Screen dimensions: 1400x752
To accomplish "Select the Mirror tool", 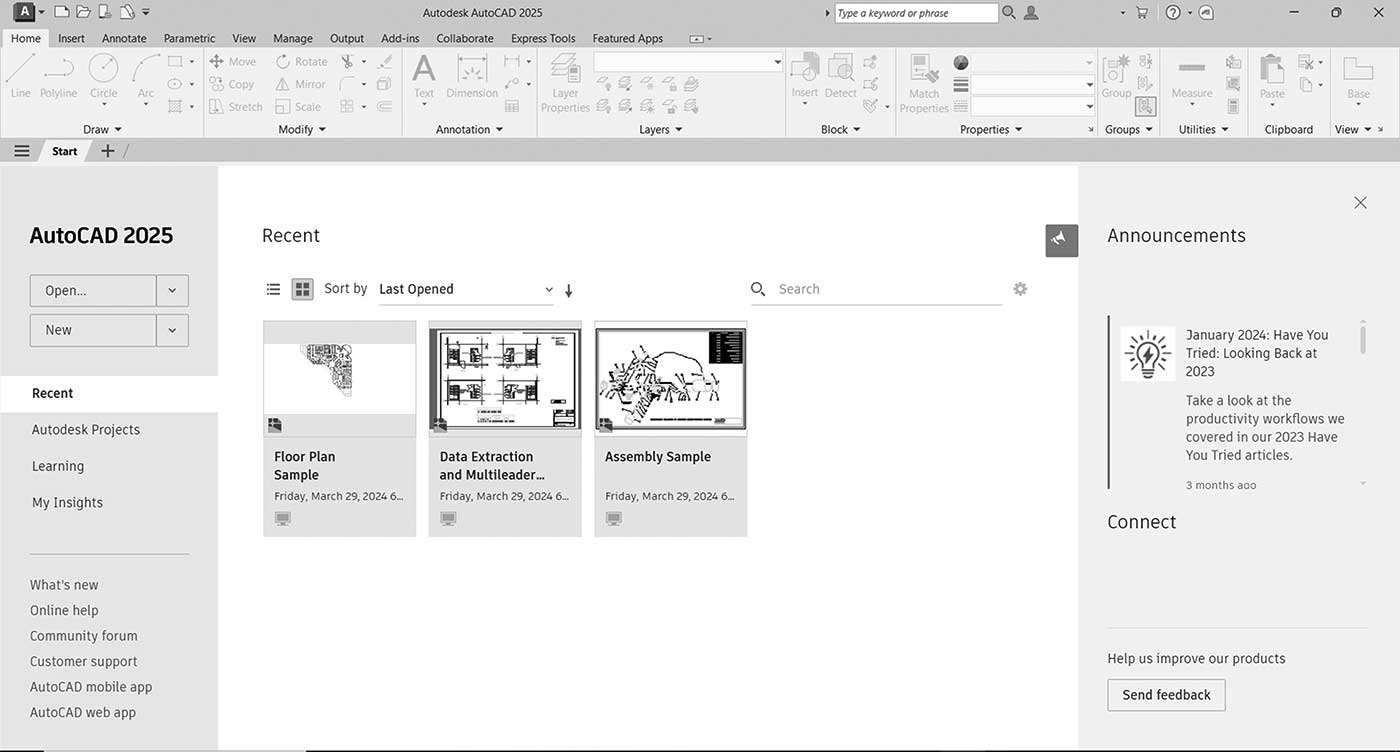I will point(301,84).
